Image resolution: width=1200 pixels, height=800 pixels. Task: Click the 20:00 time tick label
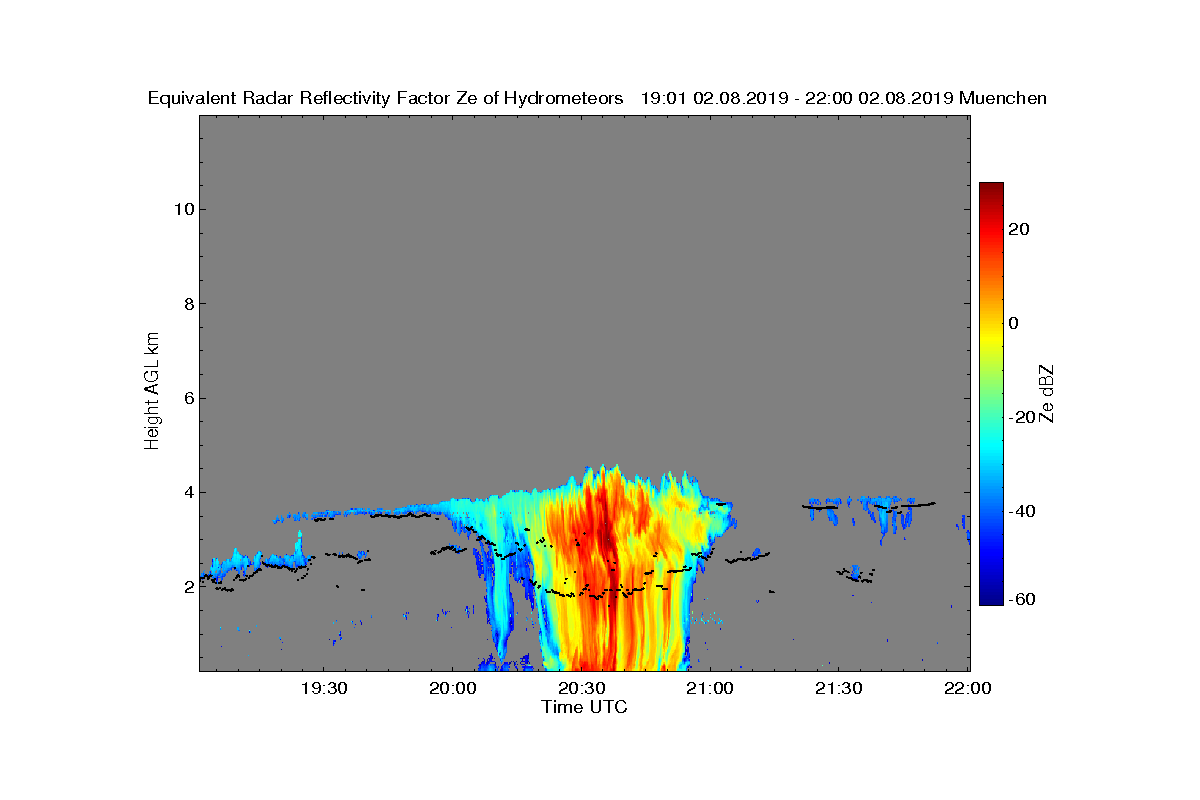(452, 688)
